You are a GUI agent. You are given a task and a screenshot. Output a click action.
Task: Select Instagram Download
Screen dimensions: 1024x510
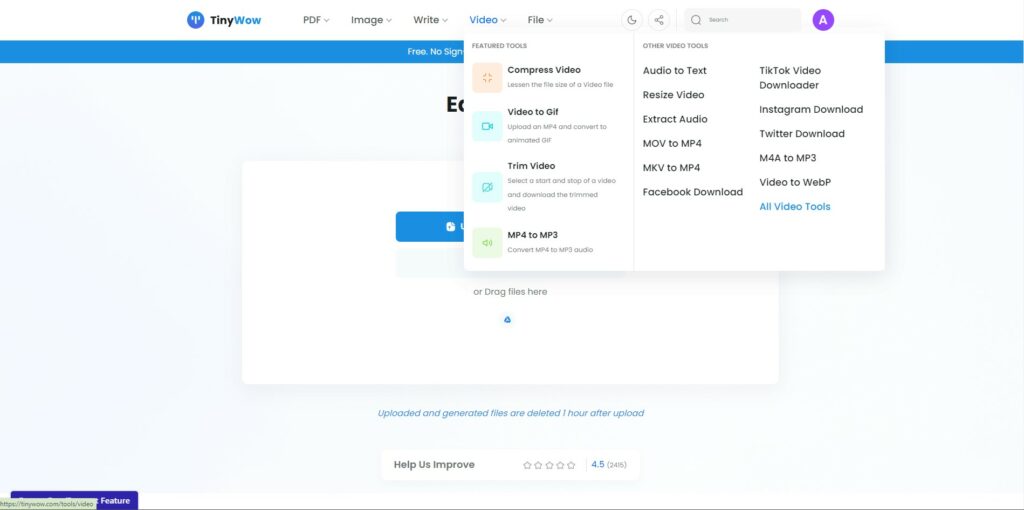point(811,110)
